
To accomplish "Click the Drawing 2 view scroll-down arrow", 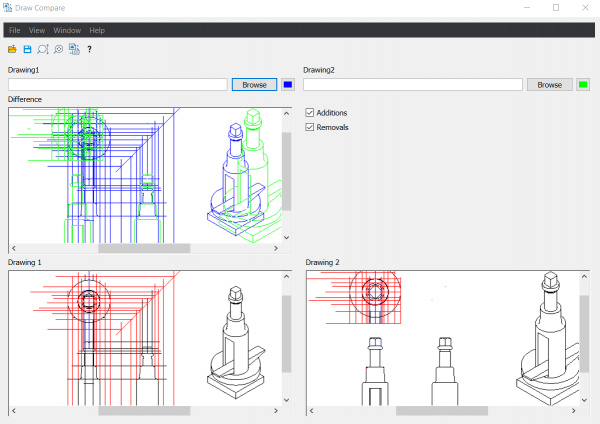I will coord(584,400).
